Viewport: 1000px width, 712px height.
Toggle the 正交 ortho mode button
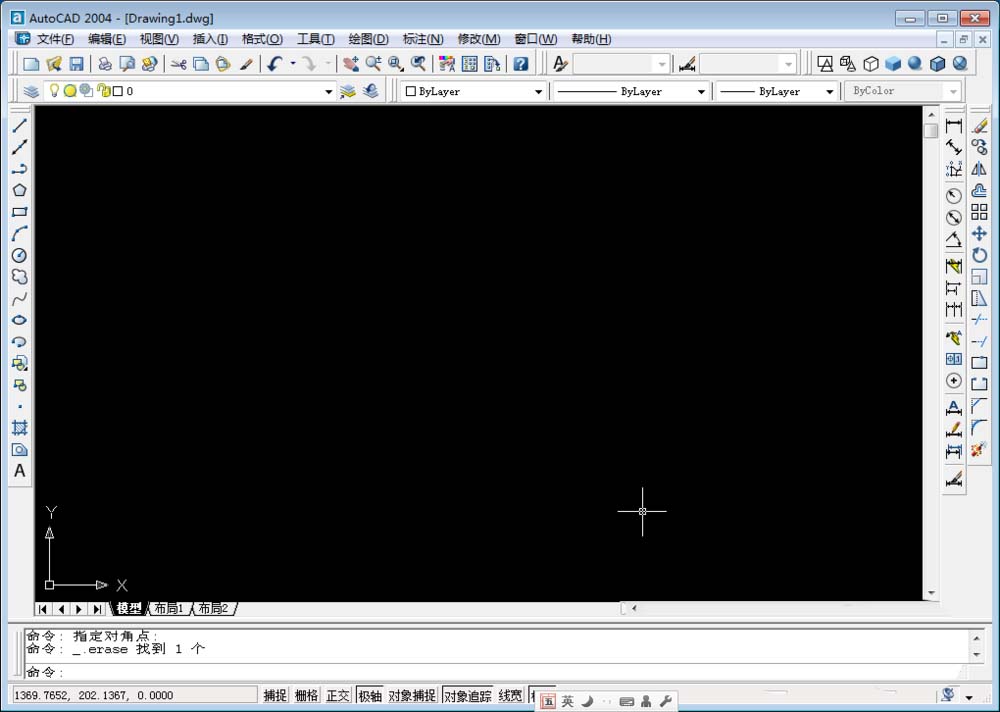tap(337, 695)
